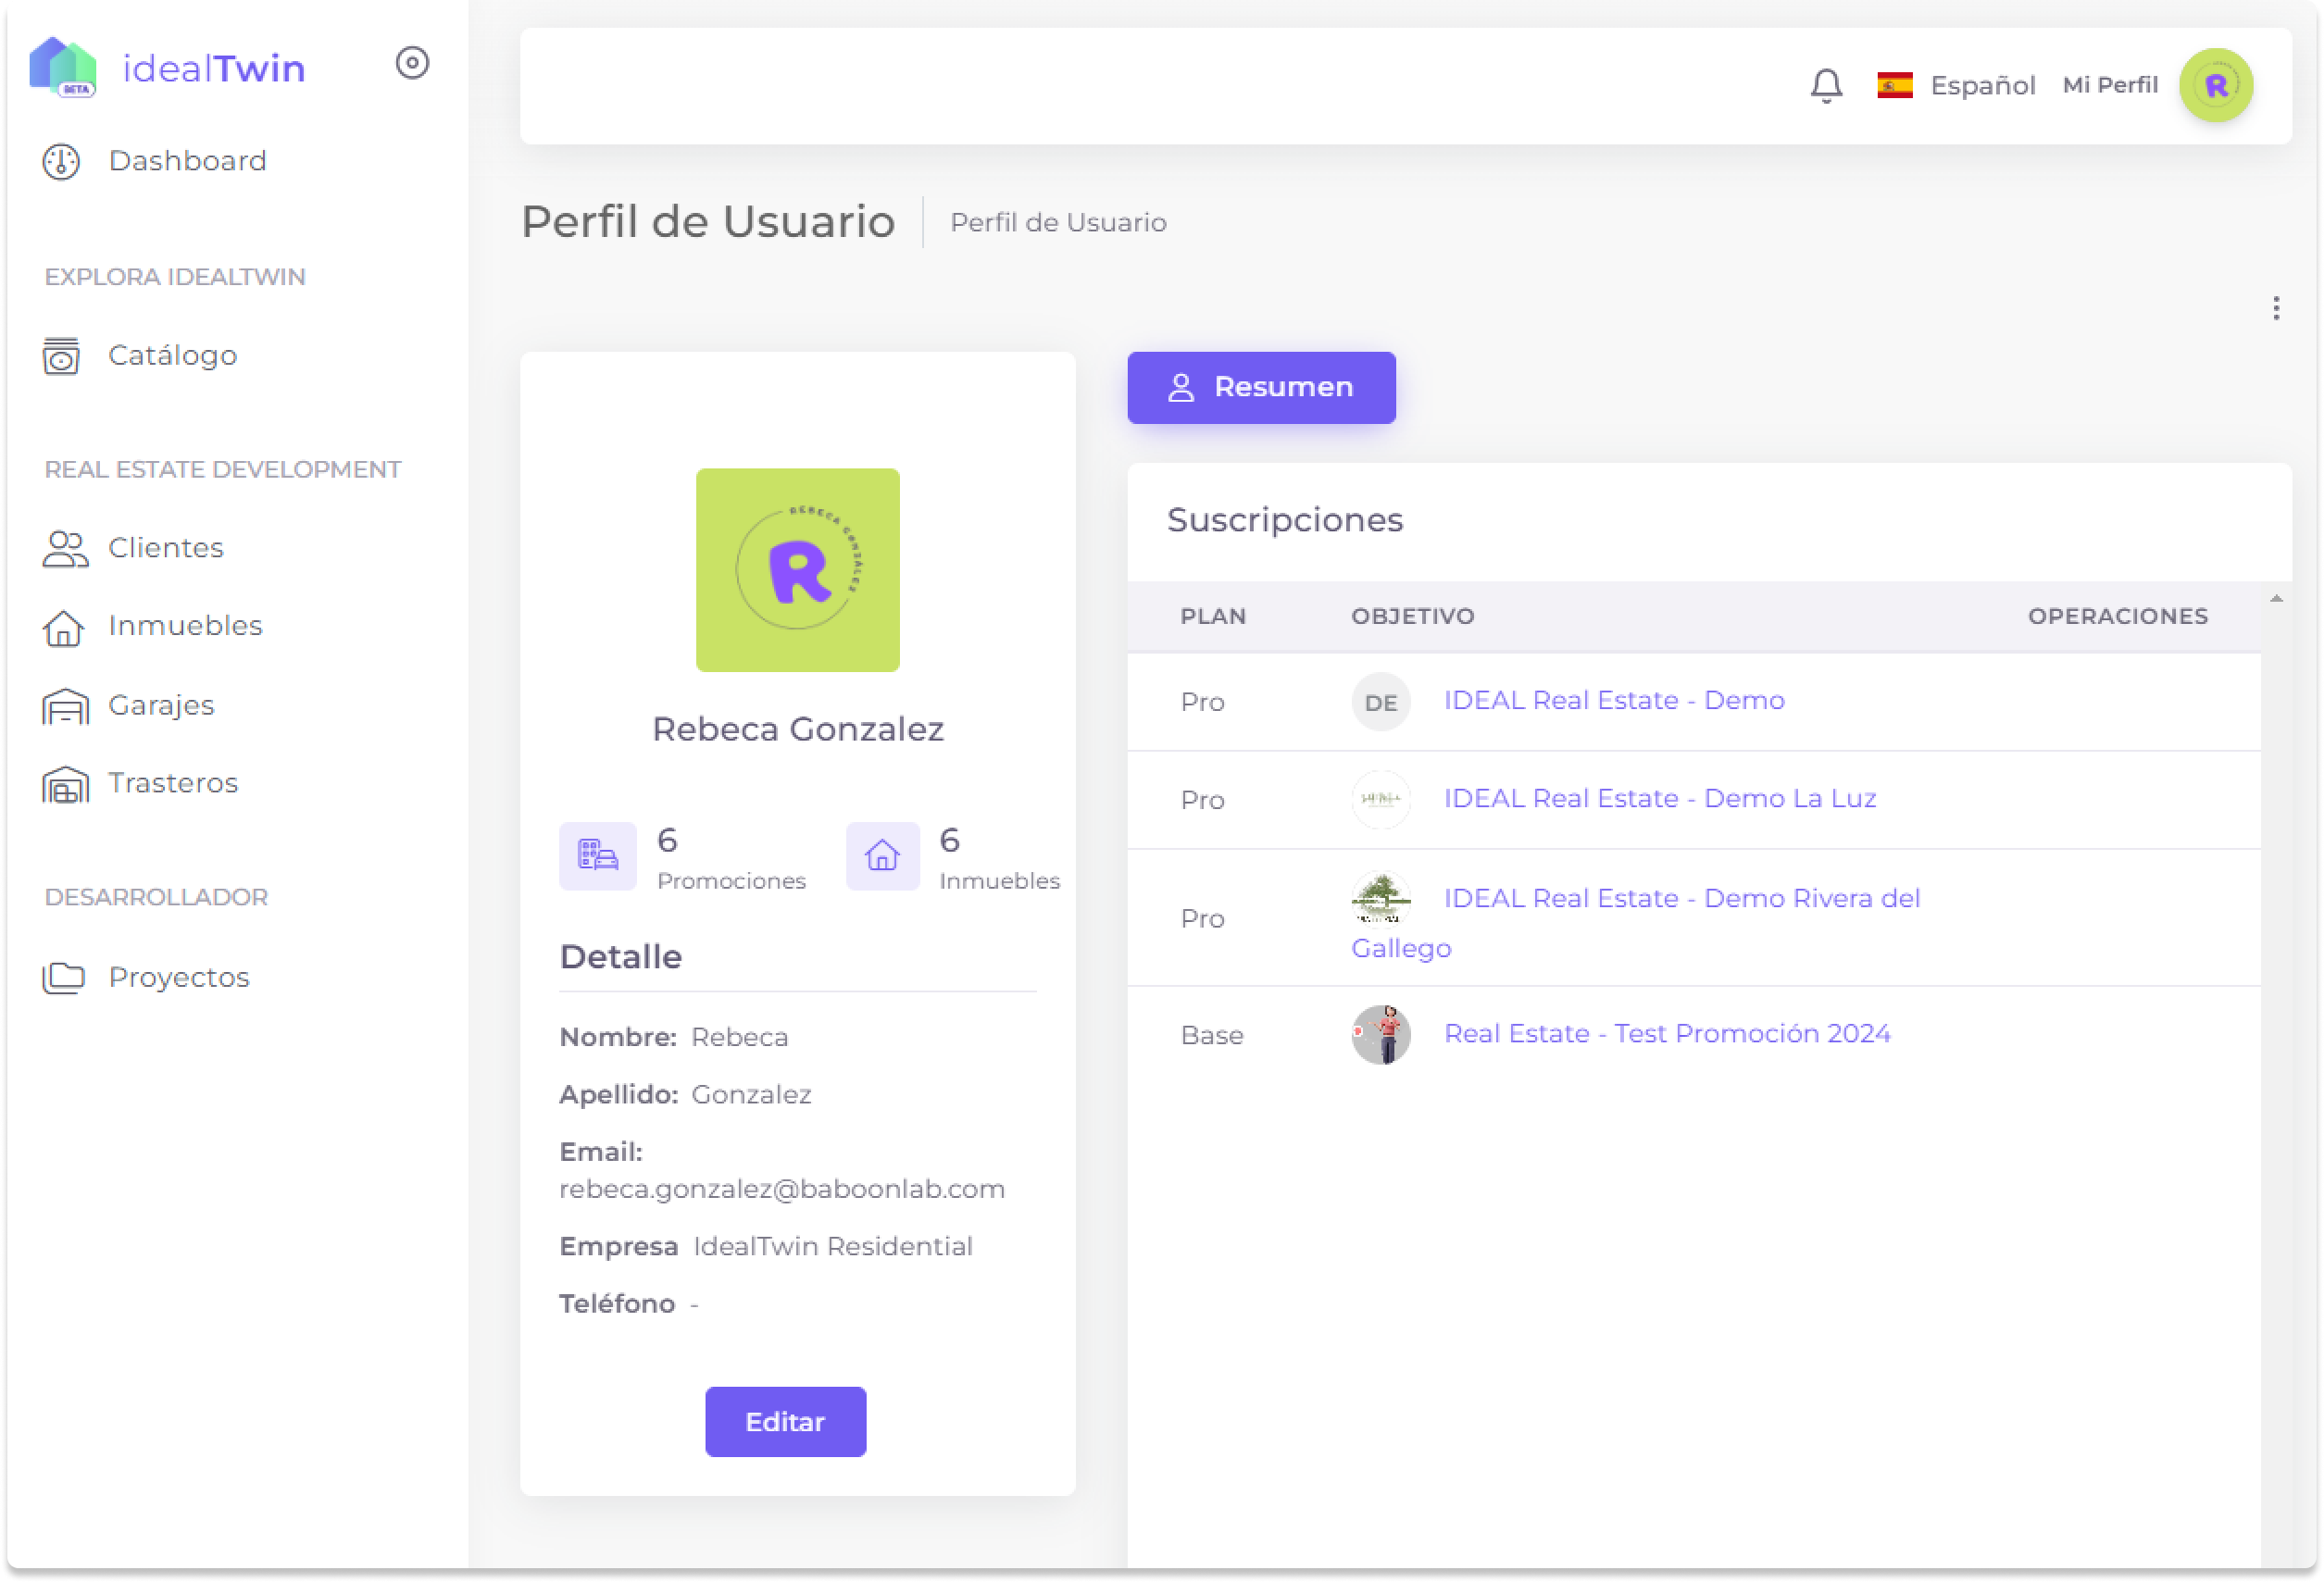Navigate to Garajes
This screenshot has height=1583, width=2324.
pyautogui.click(x=161, y=705)
